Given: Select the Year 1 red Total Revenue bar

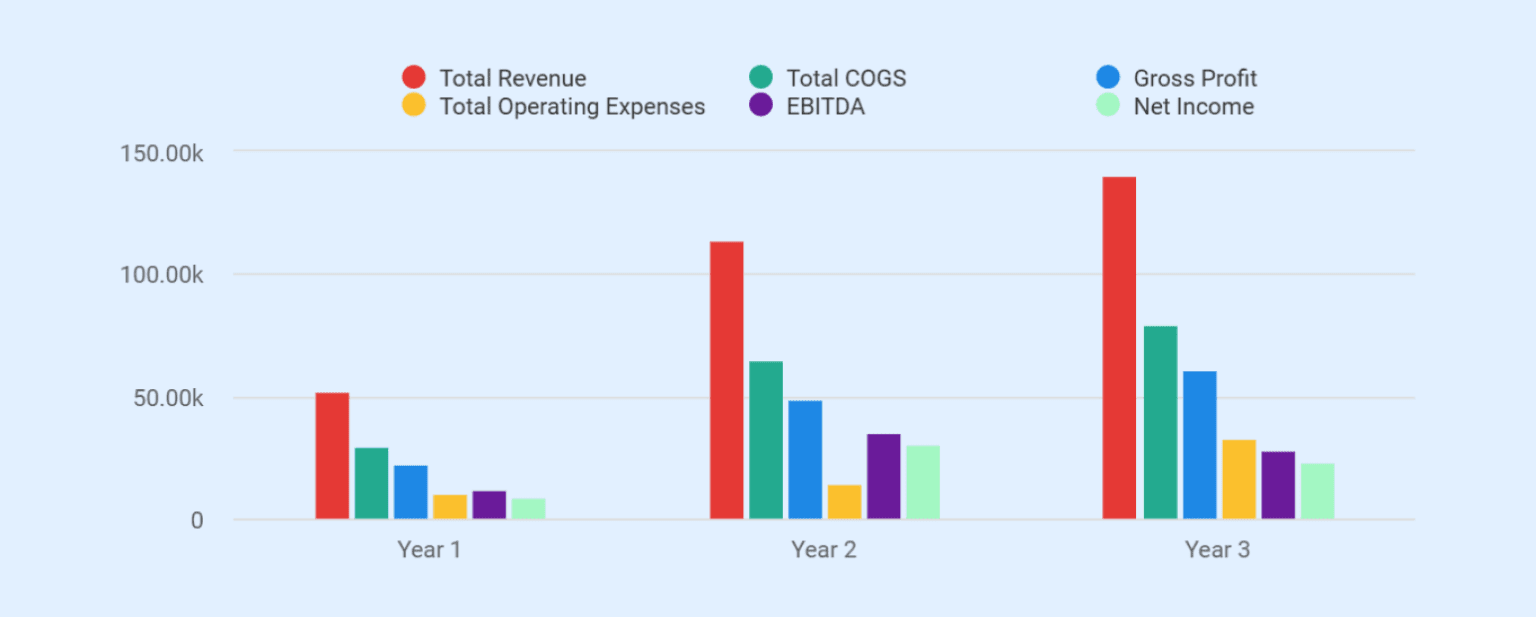Looking at the screenshot, I should click(x=332, y=456).
